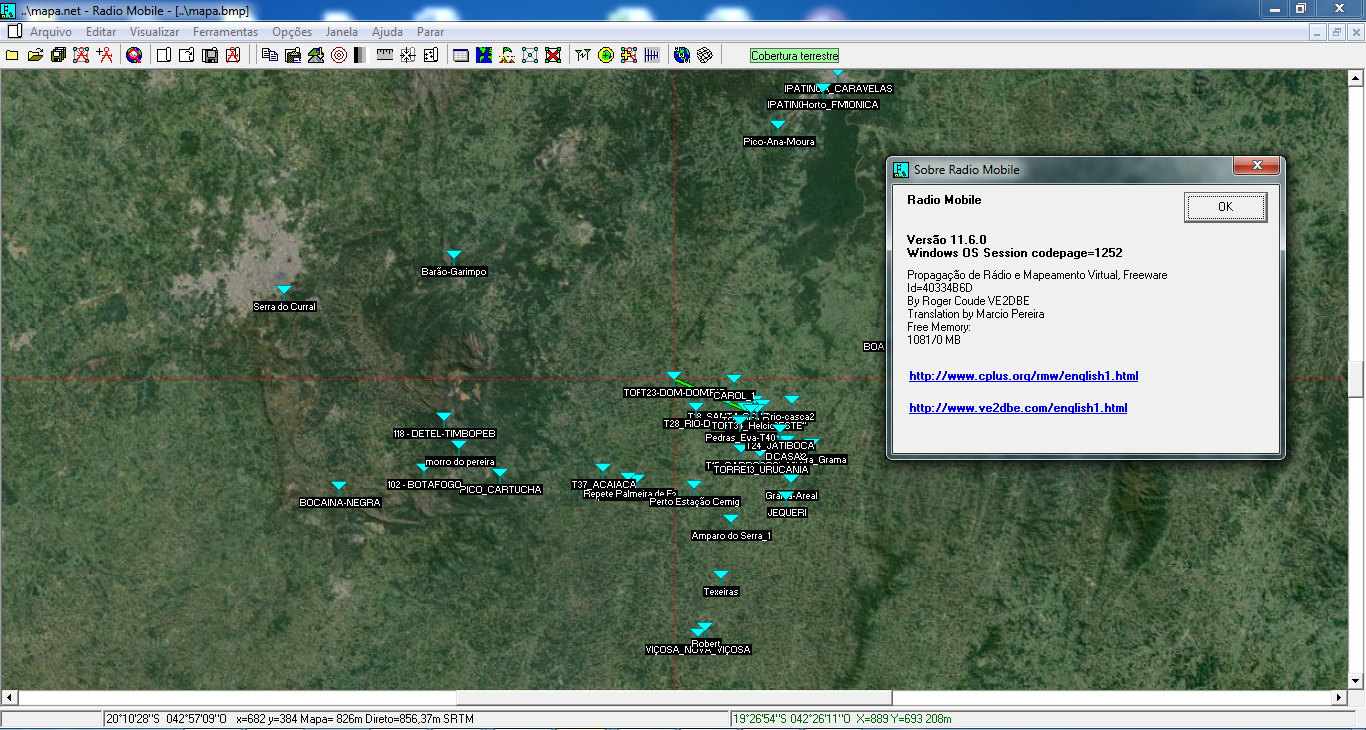
Task: Open the Arquivo menu
Action: (50, 32)
